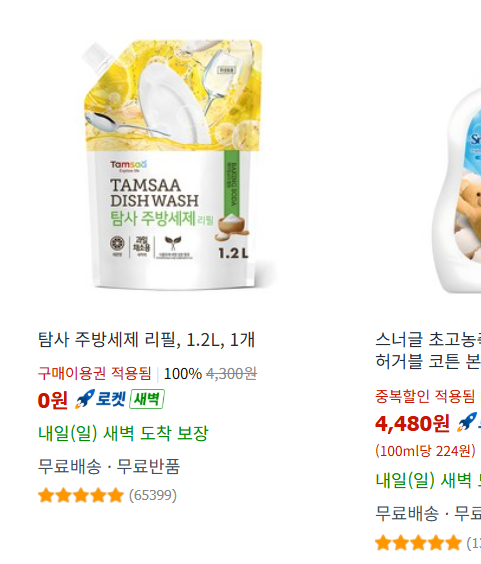The width and height of the screenshot is (481, 564).
Task: Click 내일(일) 새벽 도착 보장 delivery notice
Action: [123, 433]
